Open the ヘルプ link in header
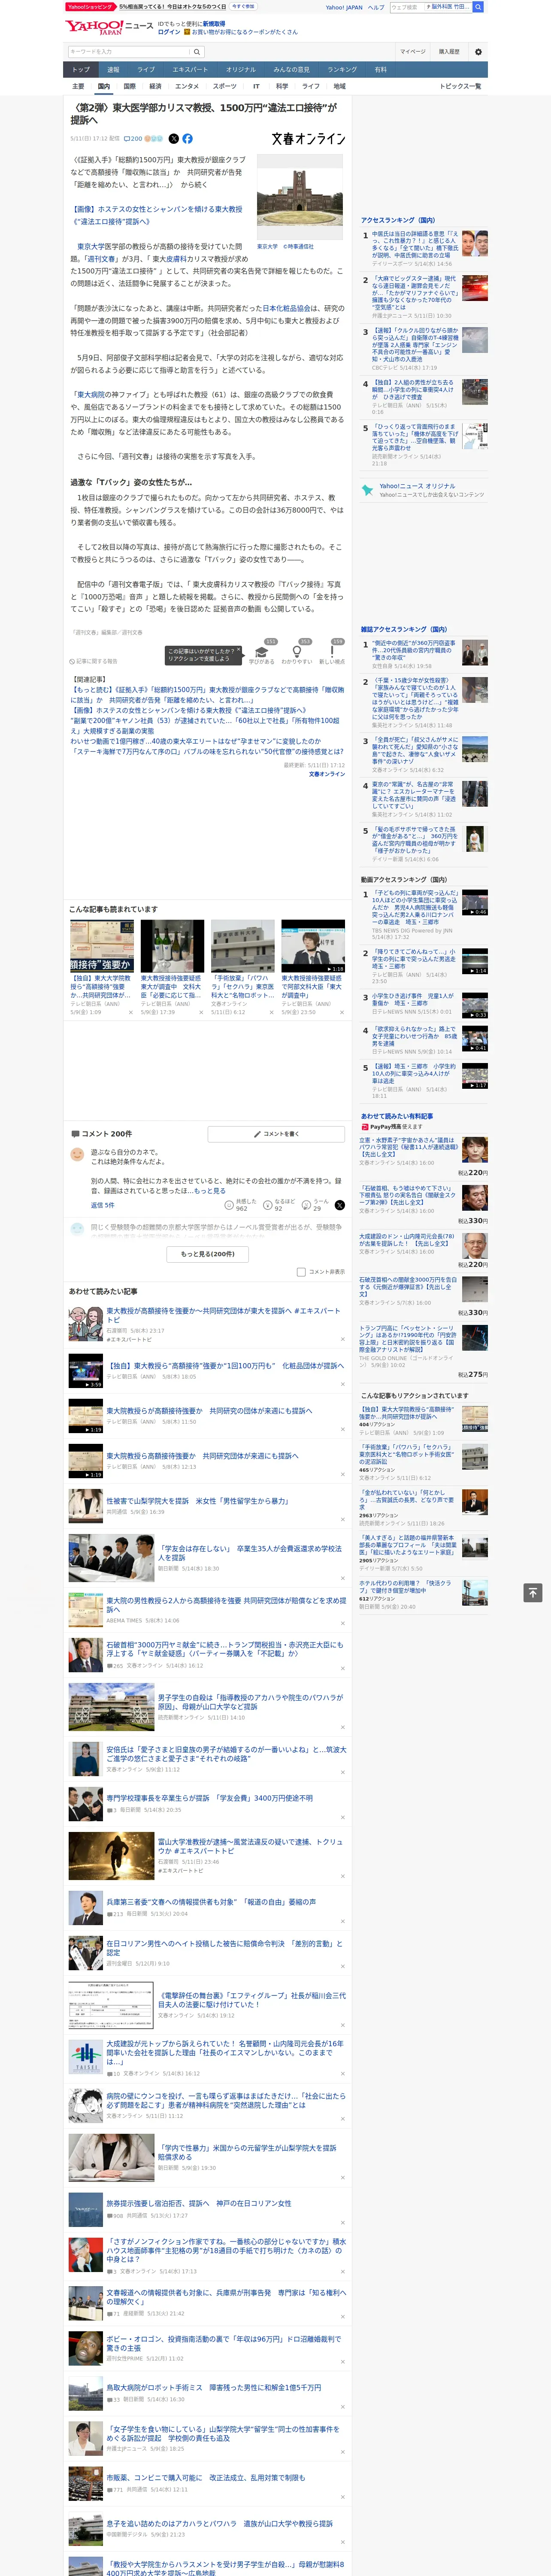 click(x=375, y=7)
